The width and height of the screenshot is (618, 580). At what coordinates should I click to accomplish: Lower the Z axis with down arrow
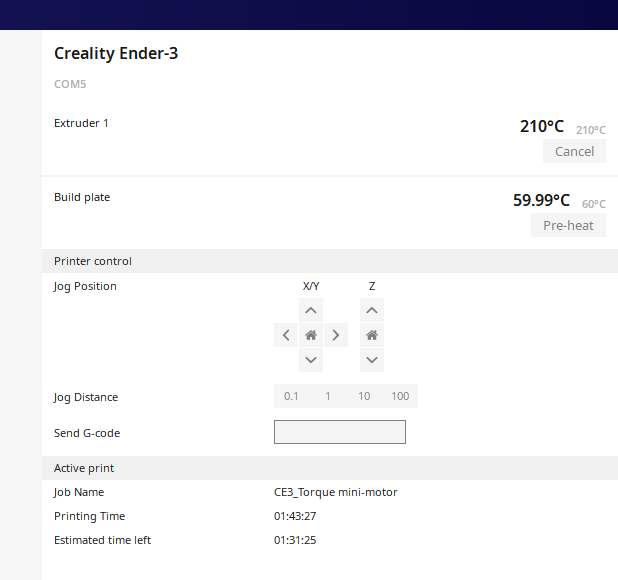click(x=372, y=360)
